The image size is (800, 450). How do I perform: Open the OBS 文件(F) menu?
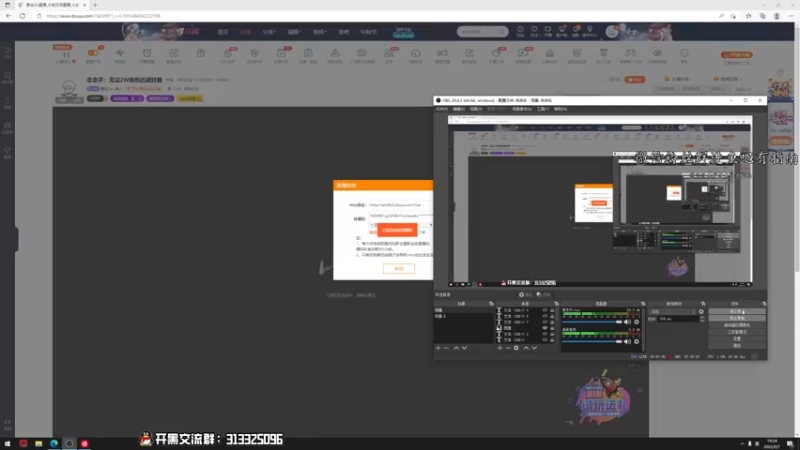[x=442, y=109]
